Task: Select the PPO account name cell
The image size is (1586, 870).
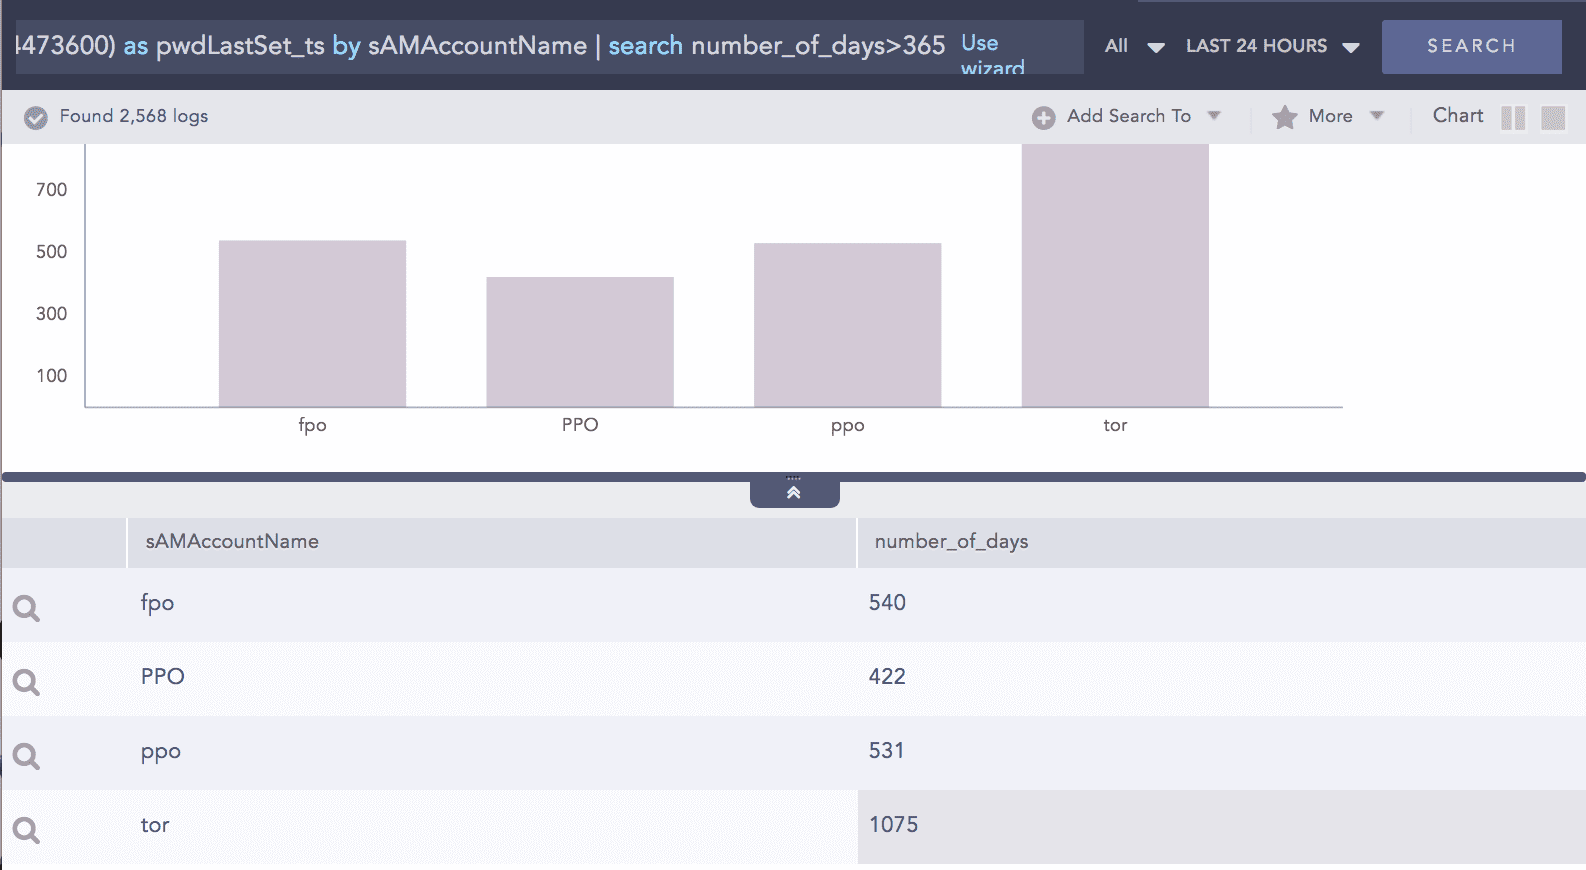Action: coord(162,677)
